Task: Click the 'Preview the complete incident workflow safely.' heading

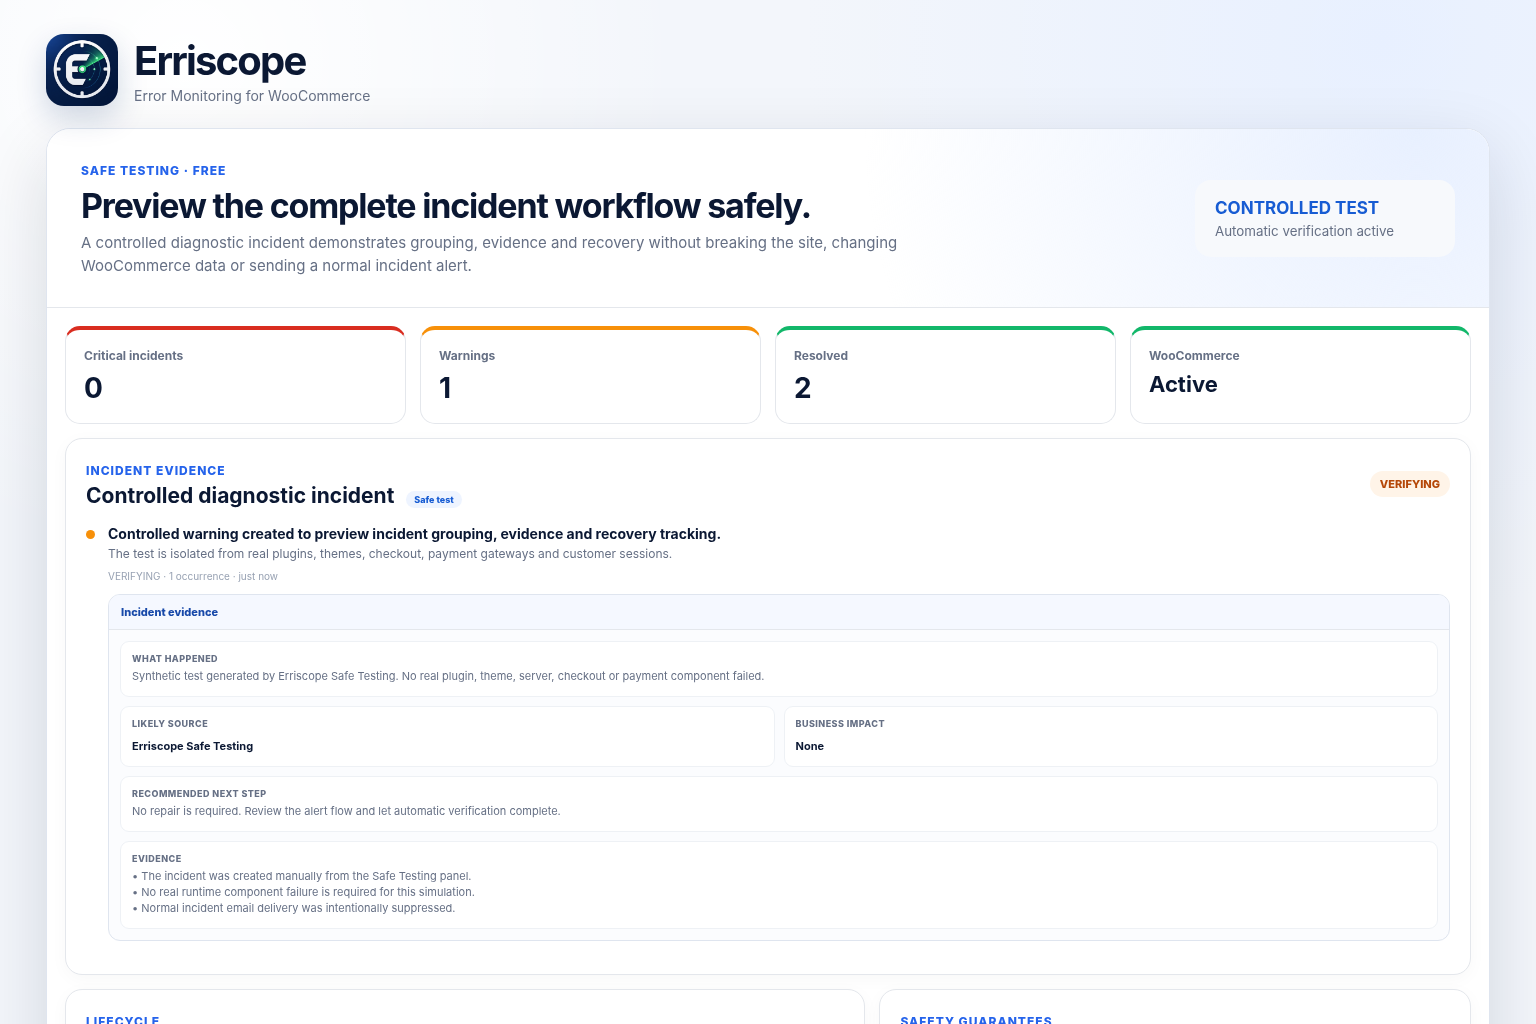Action: pyautogui.click(x=446, y=206)
